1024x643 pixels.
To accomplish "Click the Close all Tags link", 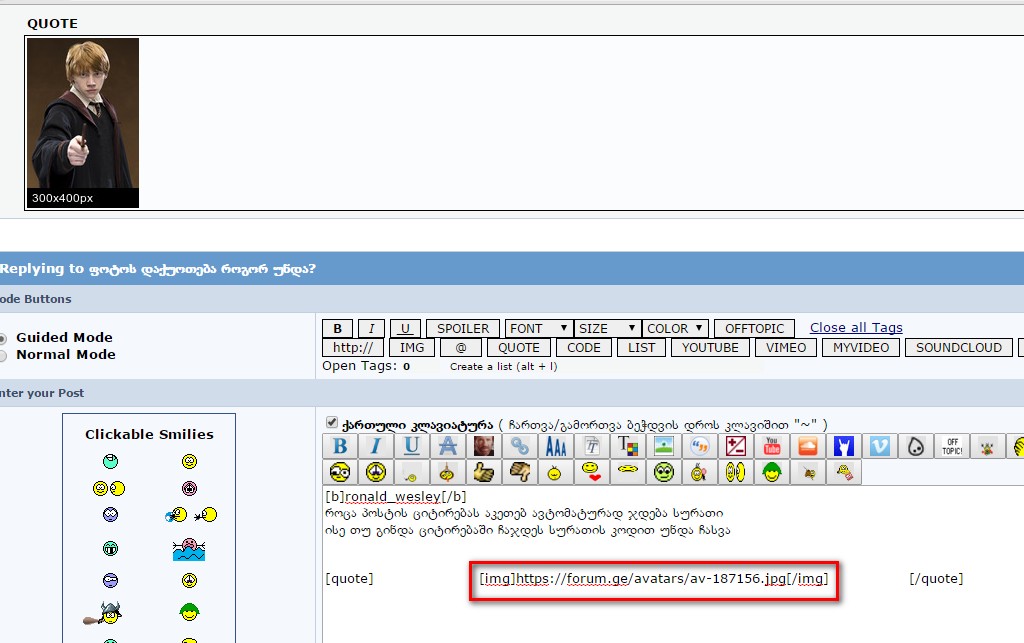I will [x=856, y=328].
